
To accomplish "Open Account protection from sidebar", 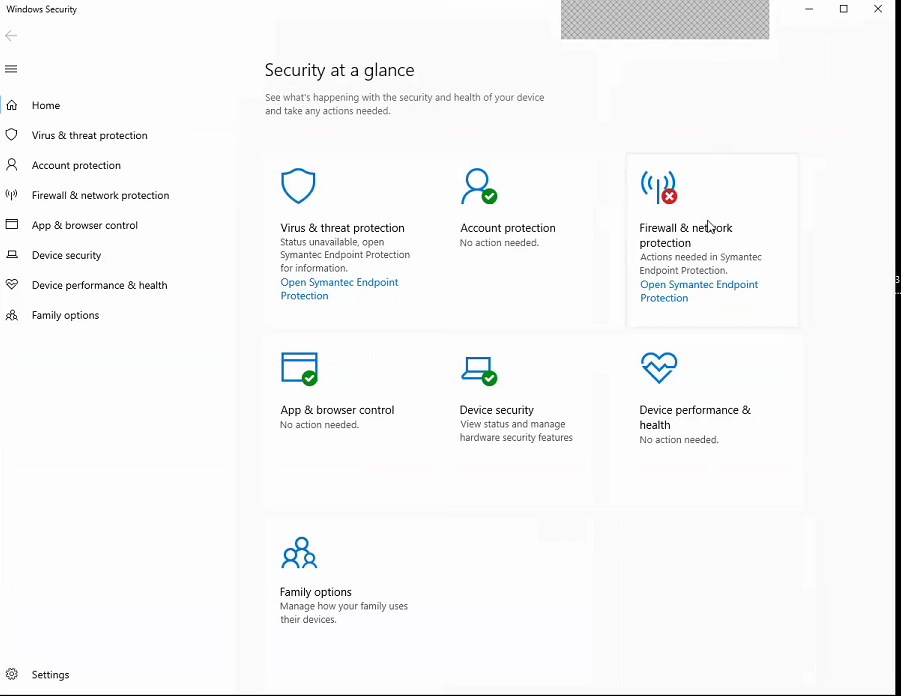I will [76, 166].
